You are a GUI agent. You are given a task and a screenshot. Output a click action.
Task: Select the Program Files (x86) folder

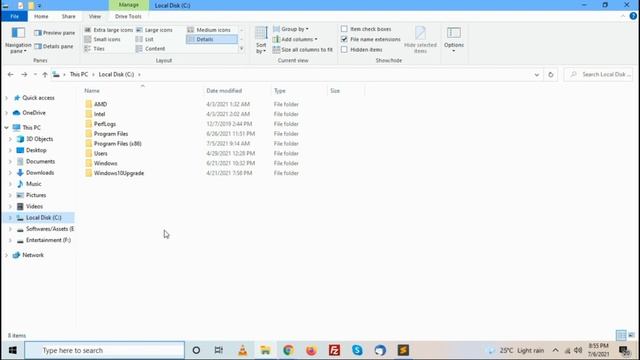tap(118, 144)
